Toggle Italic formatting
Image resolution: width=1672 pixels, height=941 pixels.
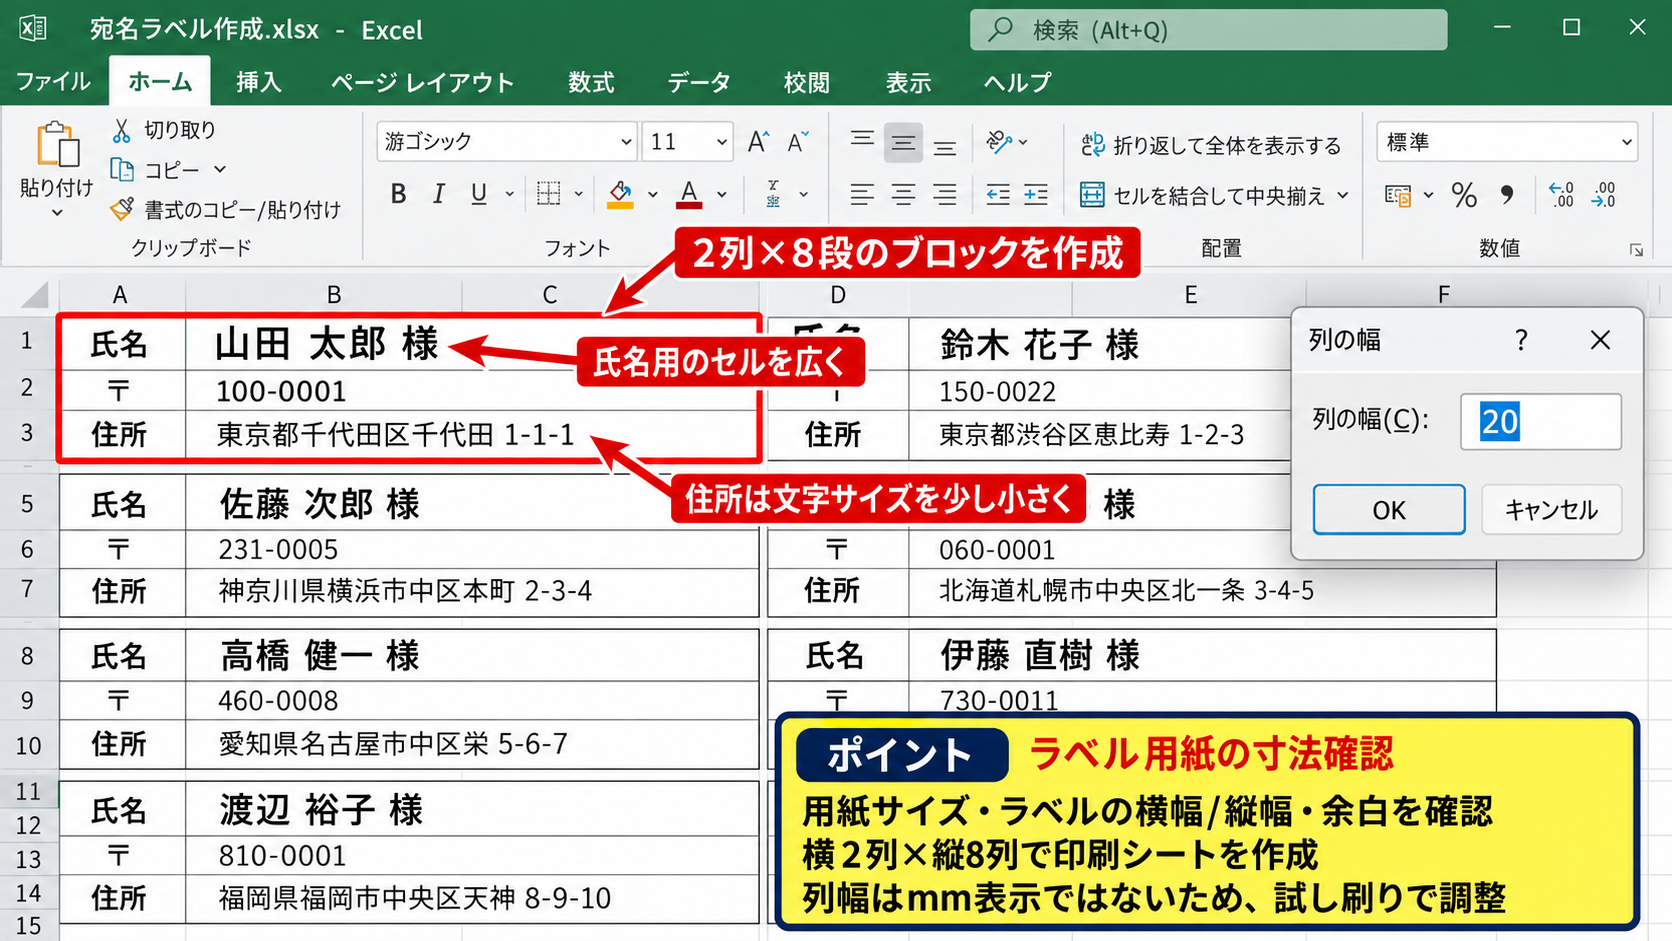point(438,194)
